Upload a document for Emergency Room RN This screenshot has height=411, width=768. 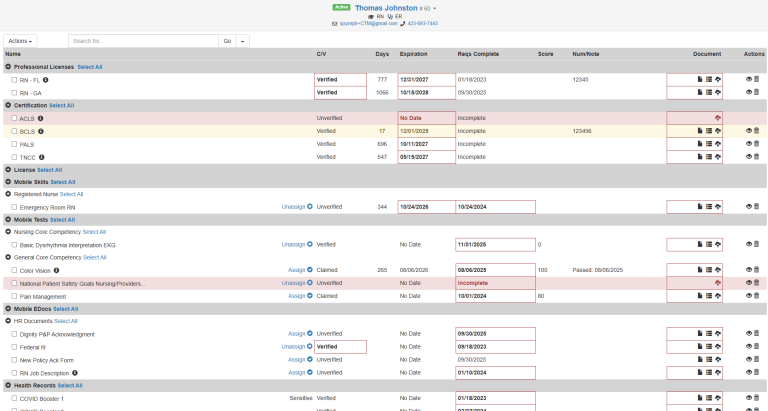[718, 207]
